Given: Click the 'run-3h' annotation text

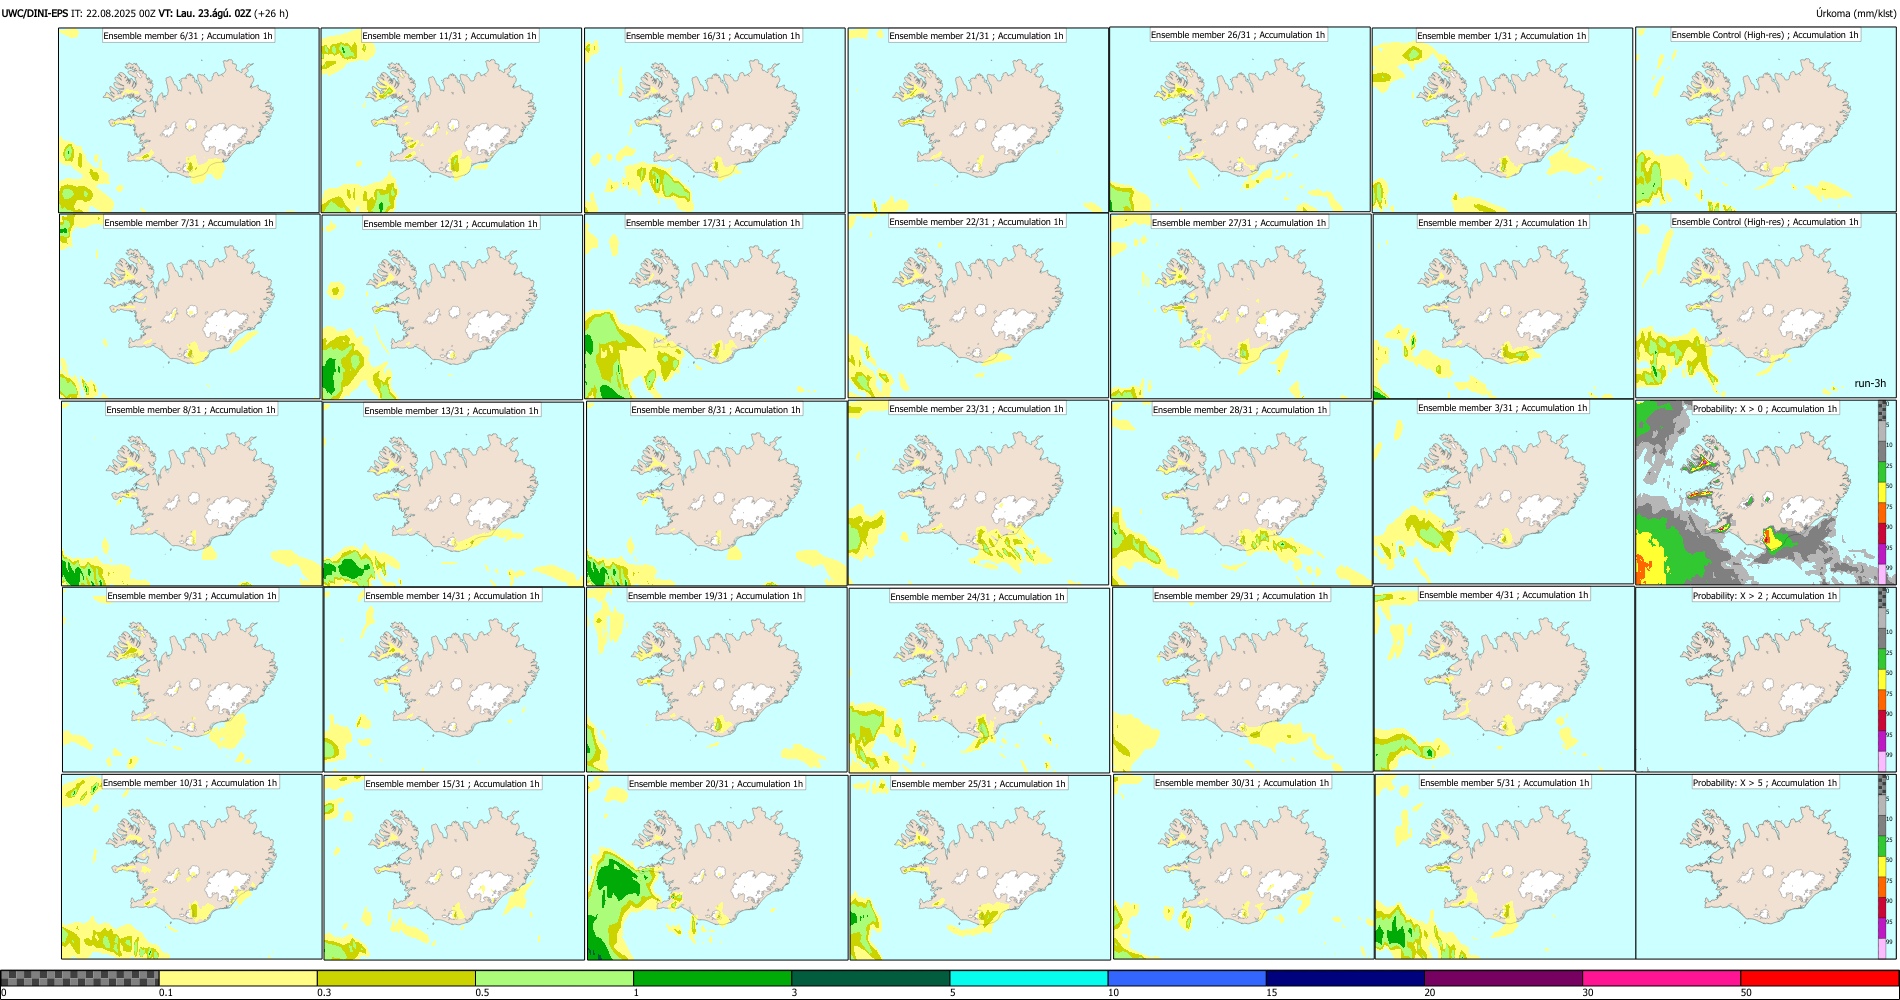Looking at the screenshot, I should [x=1870, y=384].
